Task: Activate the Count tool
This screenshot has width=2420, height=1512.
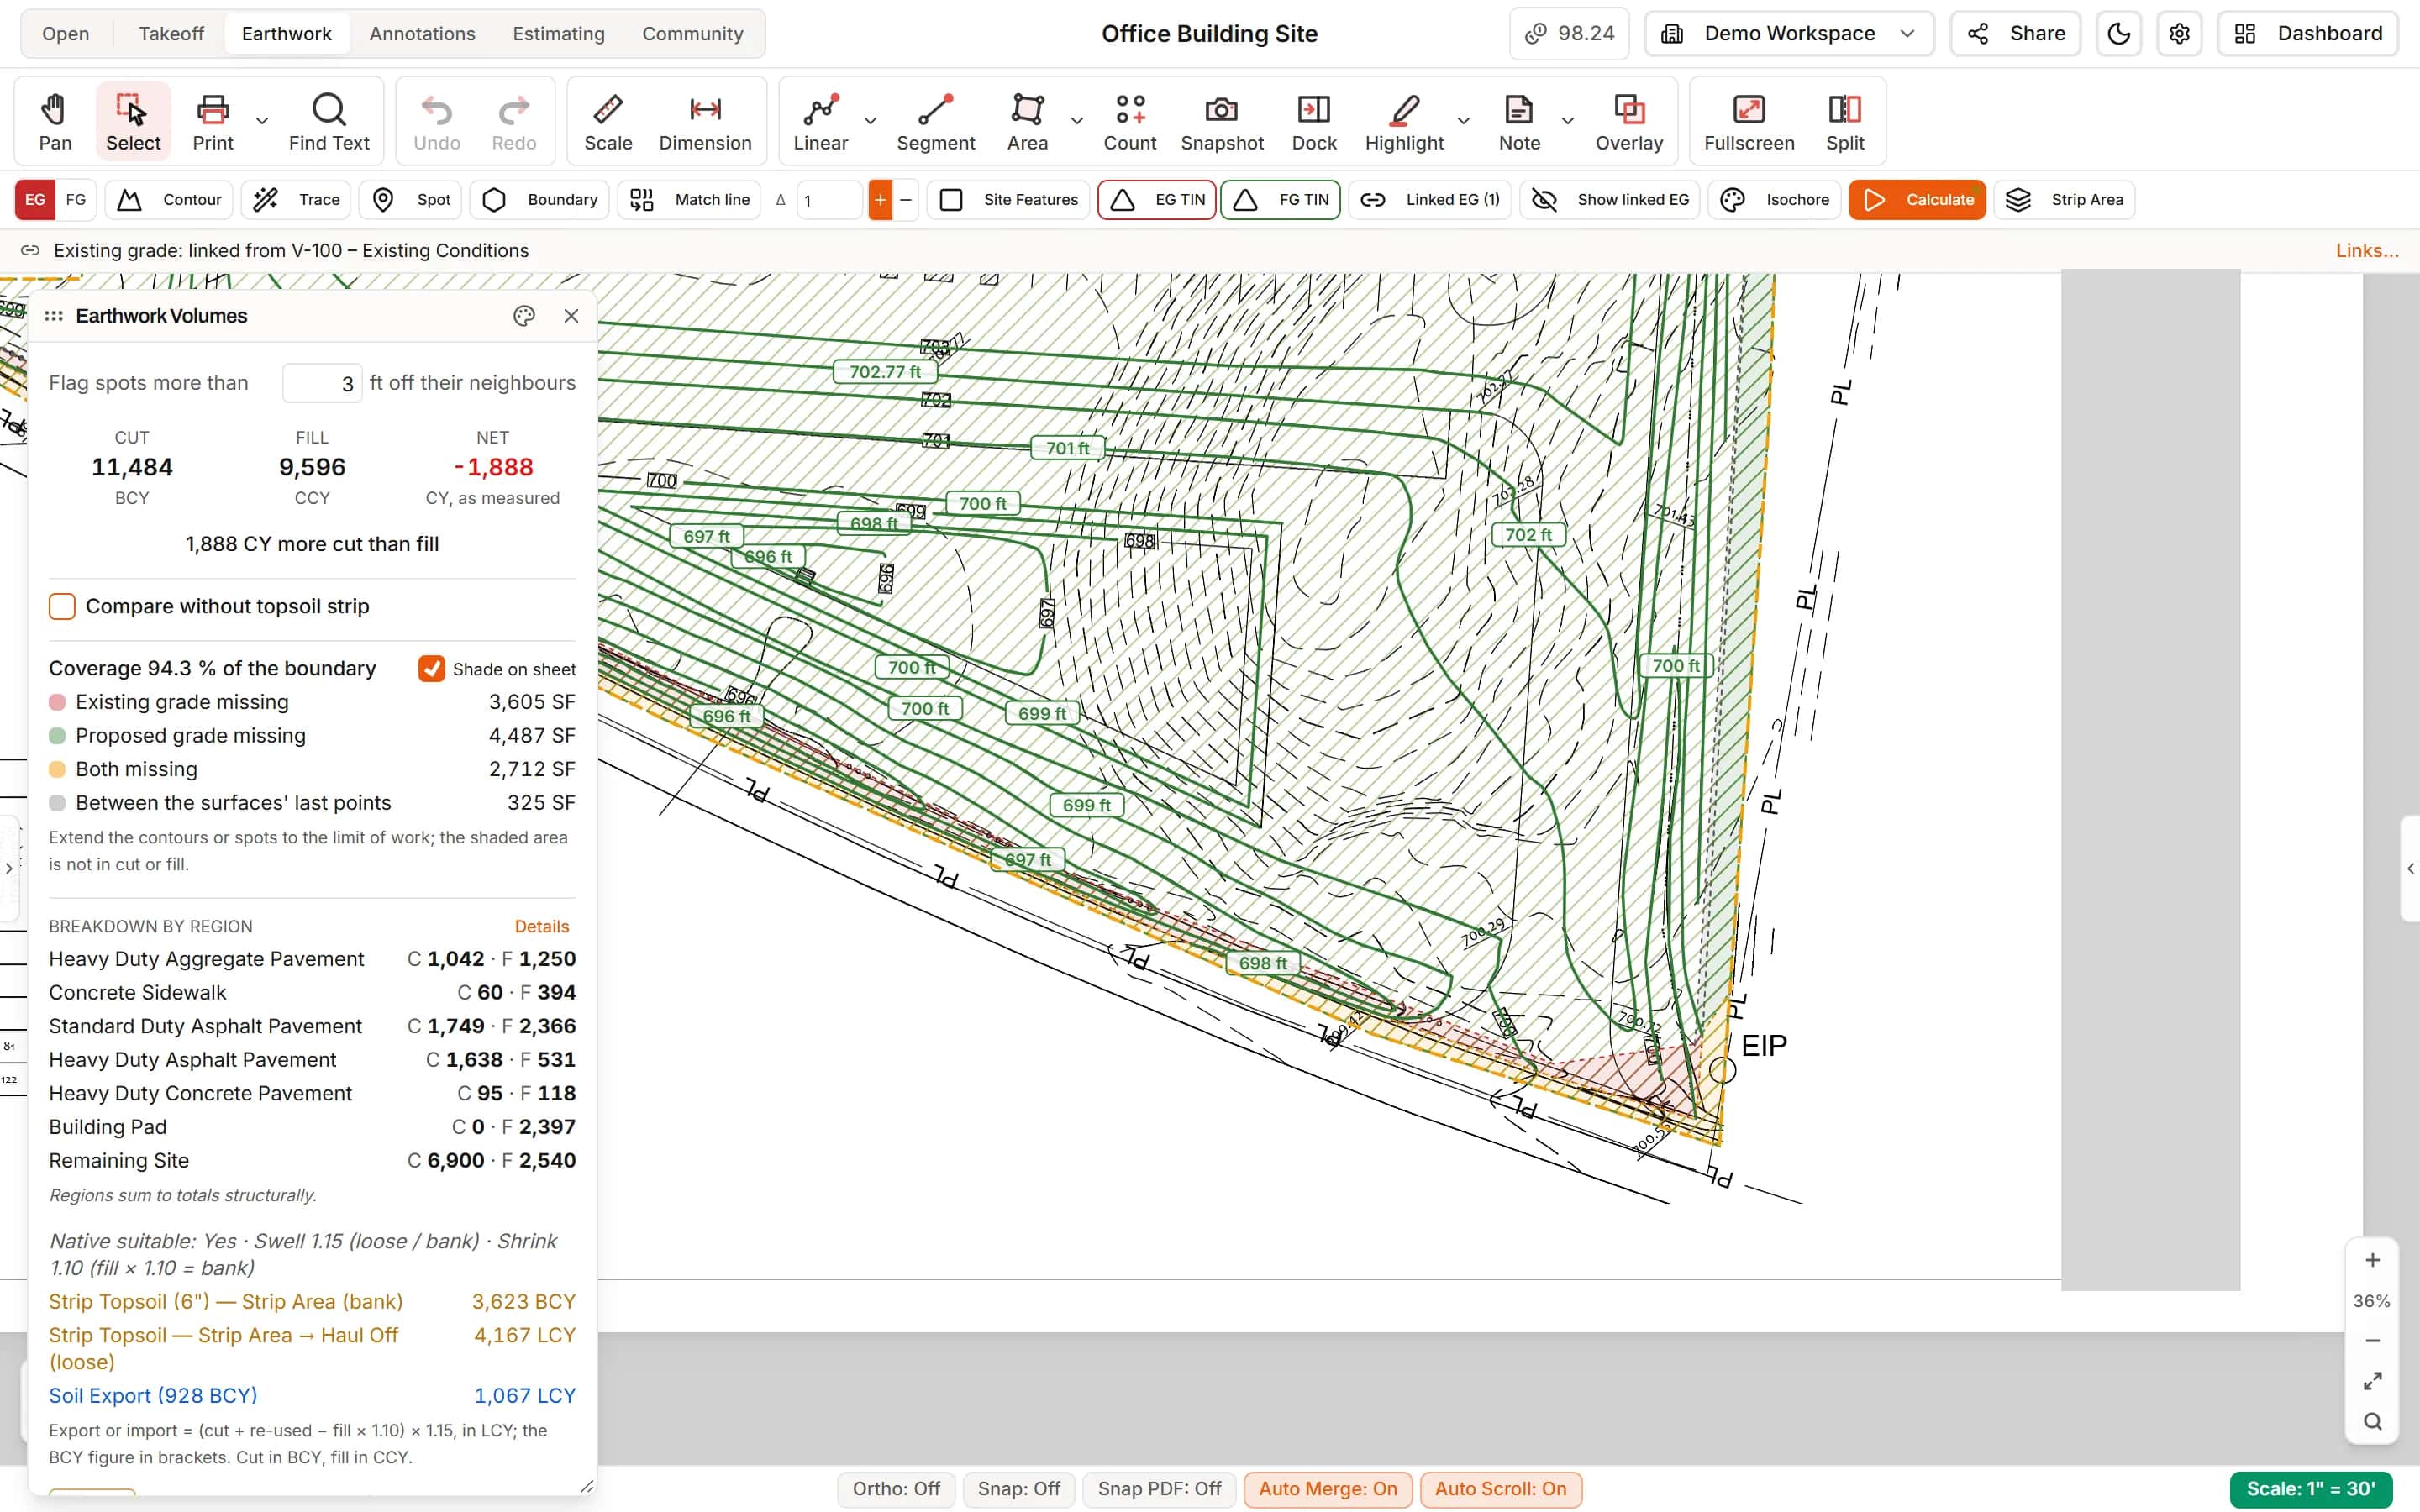Action: tap(1130, 121)
